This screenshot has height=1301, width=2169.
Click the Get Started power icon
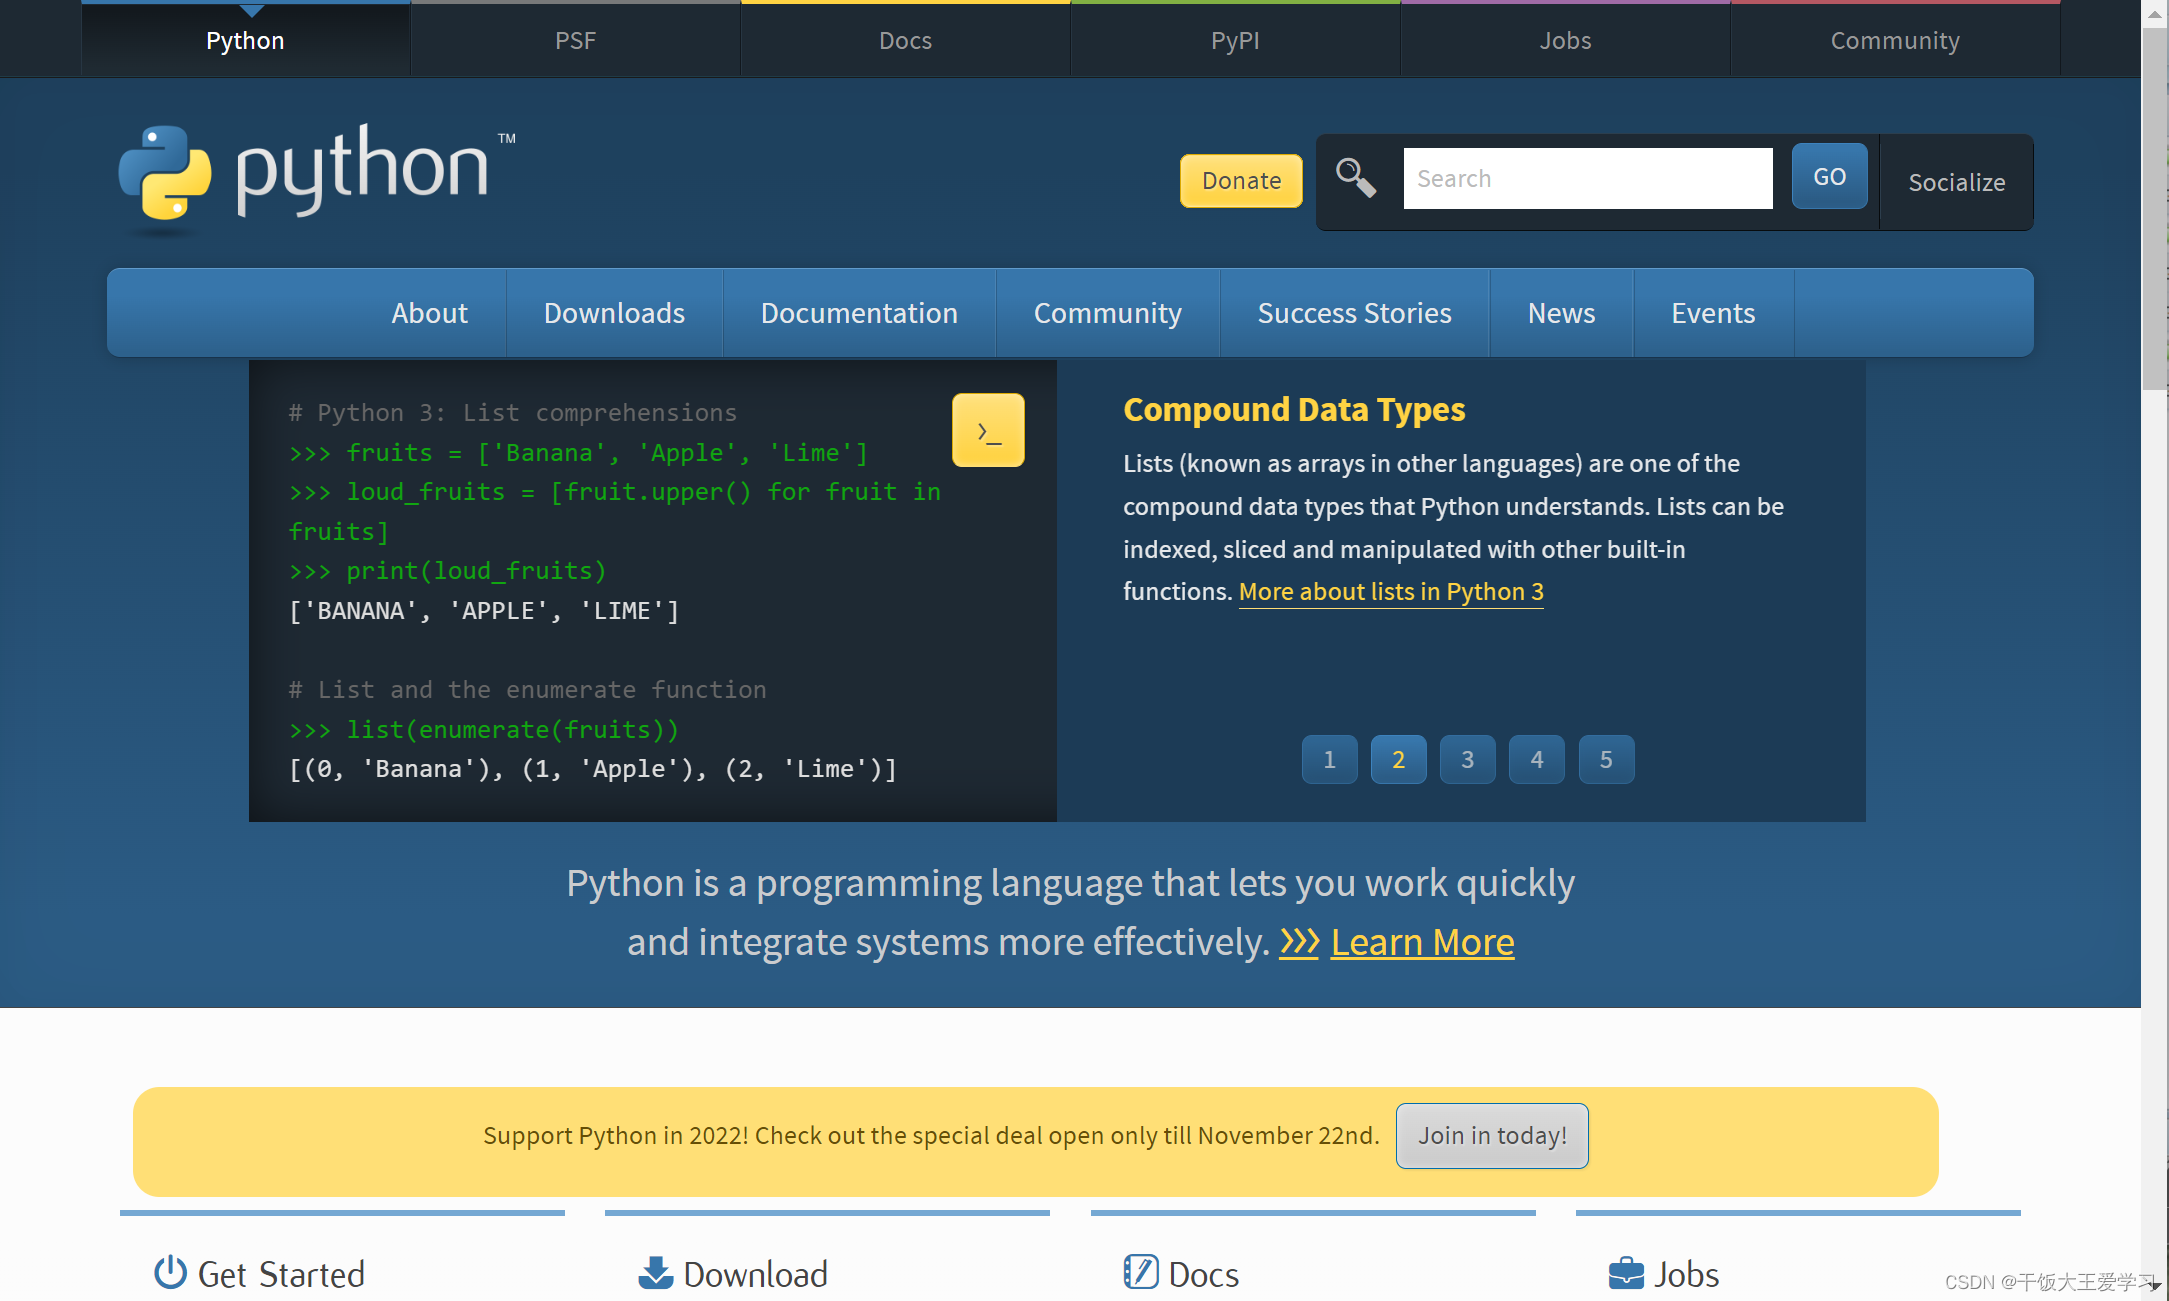click(x=170, y=1272)
